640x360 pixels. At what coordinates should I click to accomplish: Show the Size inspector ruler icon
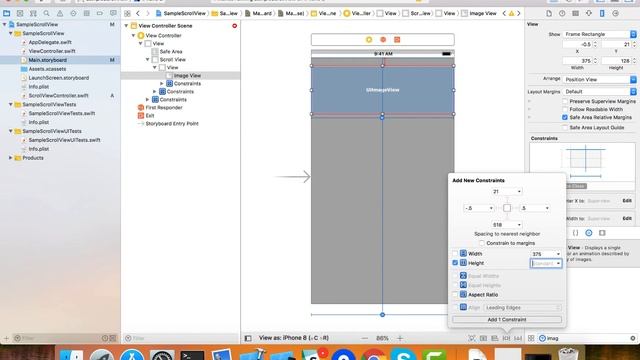click(x=602, y=13)
